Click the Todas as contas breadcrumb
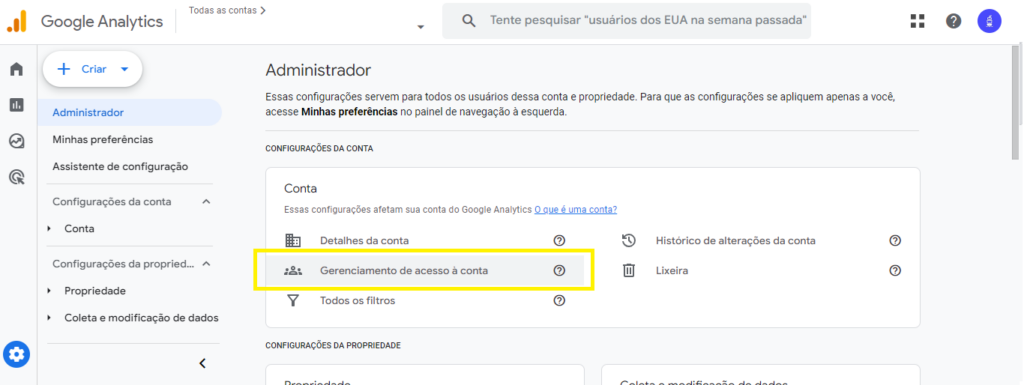Image resolution: width=1024 pixels, height=385 pixels. [227, 10]
